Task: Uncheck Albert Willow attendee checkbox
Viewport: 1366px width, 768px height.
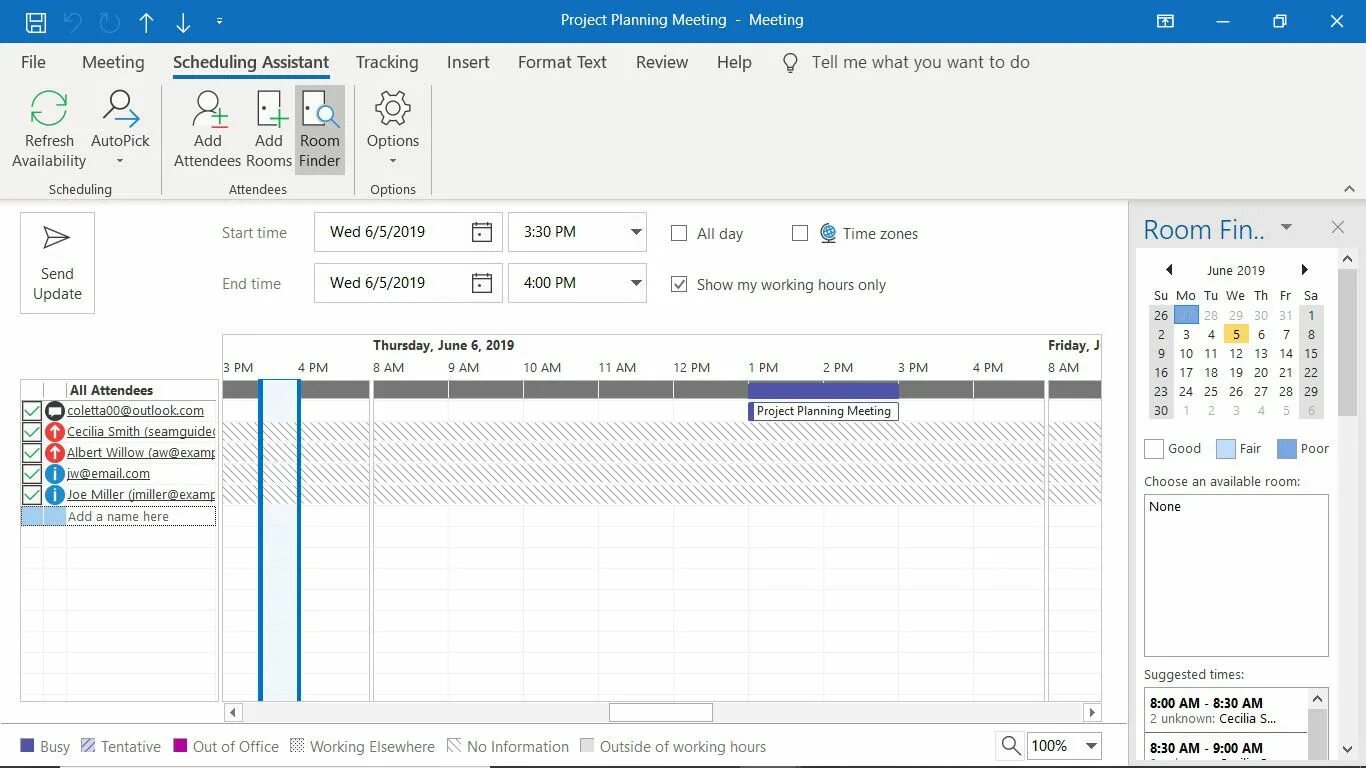Action: coord(32,453)
